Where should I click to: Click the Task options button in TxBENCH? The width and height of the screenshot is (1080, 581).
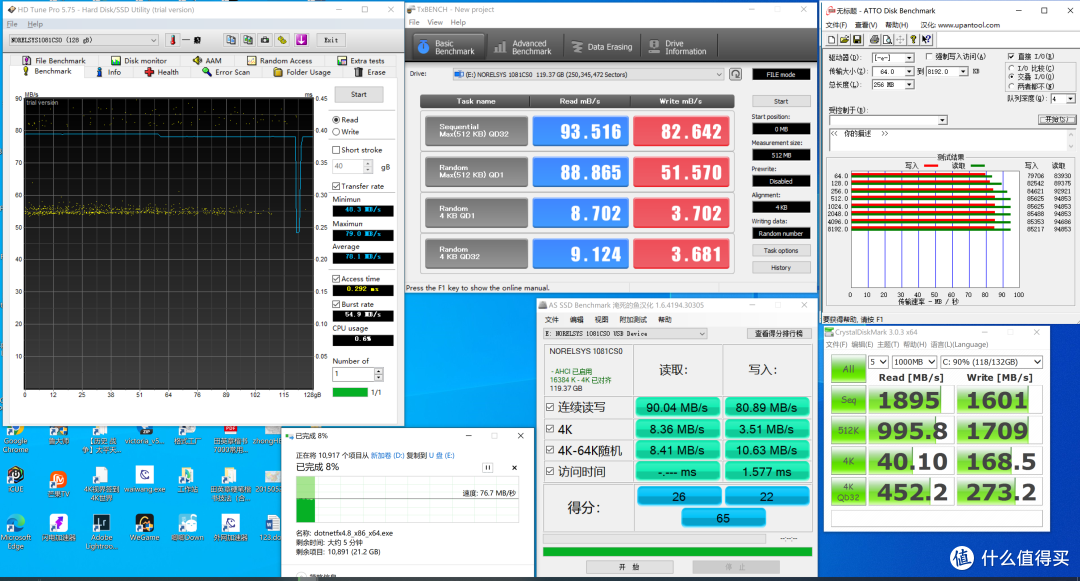tap(781, 251)
